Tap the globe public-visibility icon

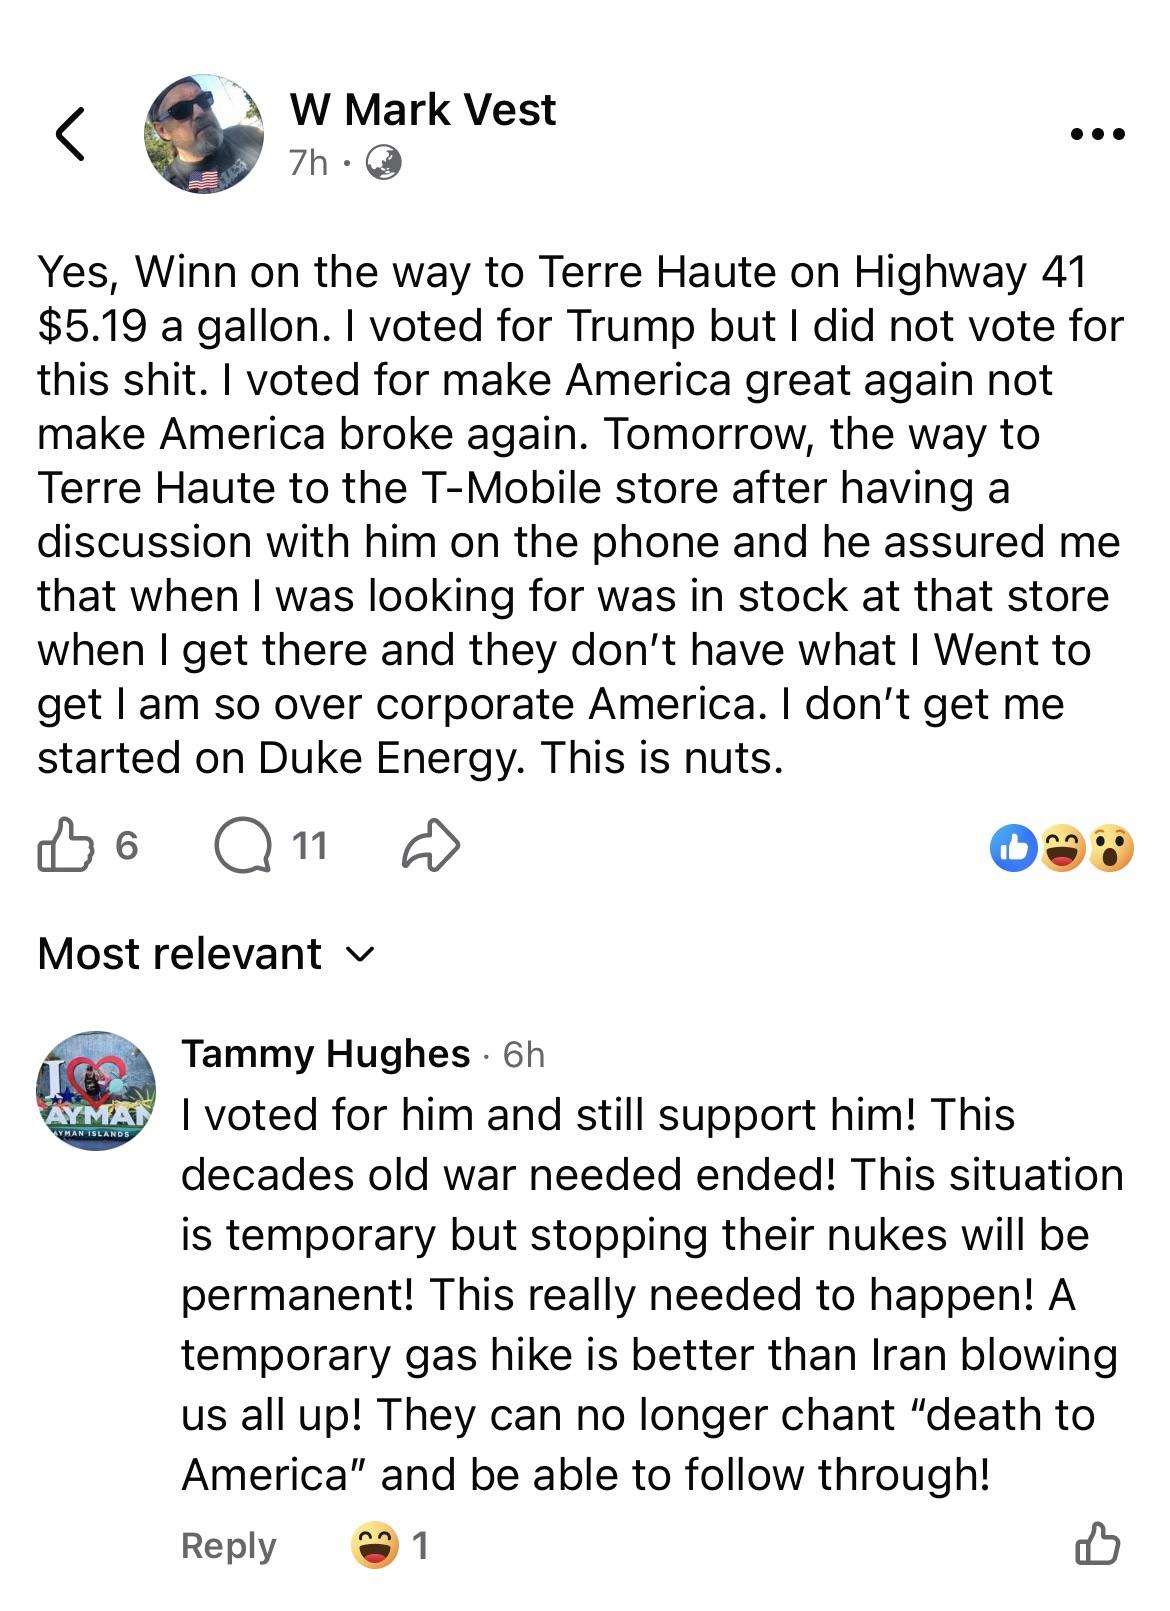click(384, 162)
